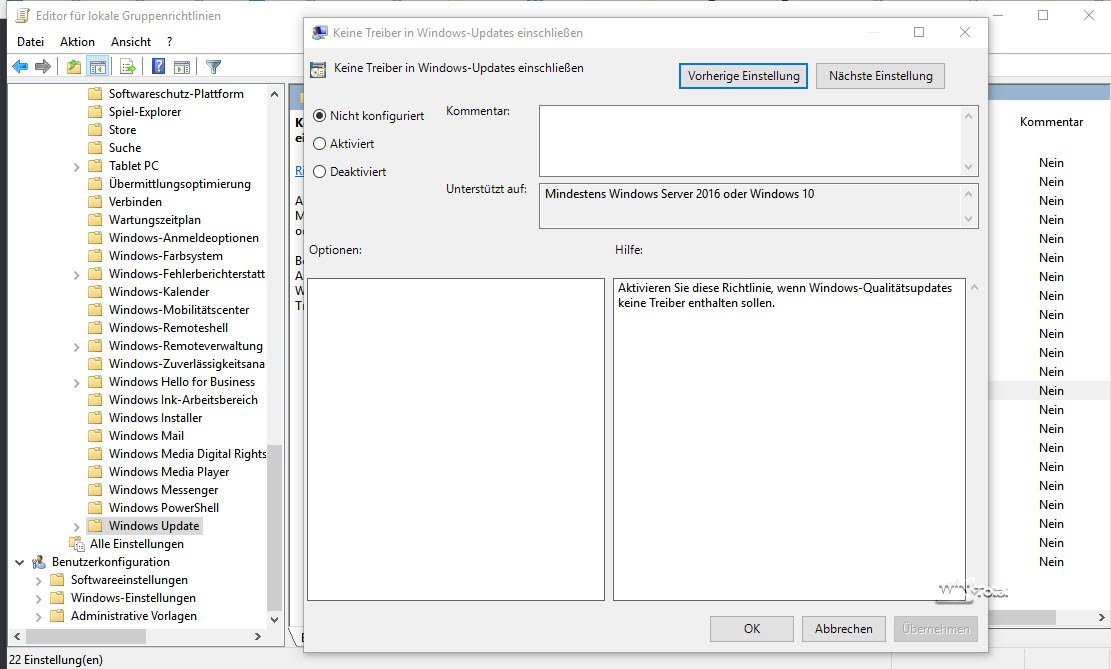Click the Windows Update folder icon

click(95, 526)
